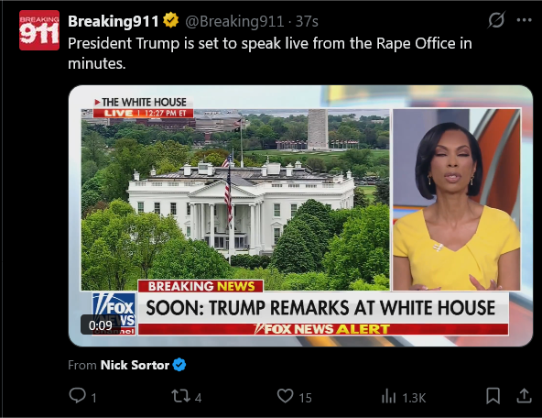542x418 pixels.
Task: Visit Nick Sortor's profile link
Action: tap(135, 365)
